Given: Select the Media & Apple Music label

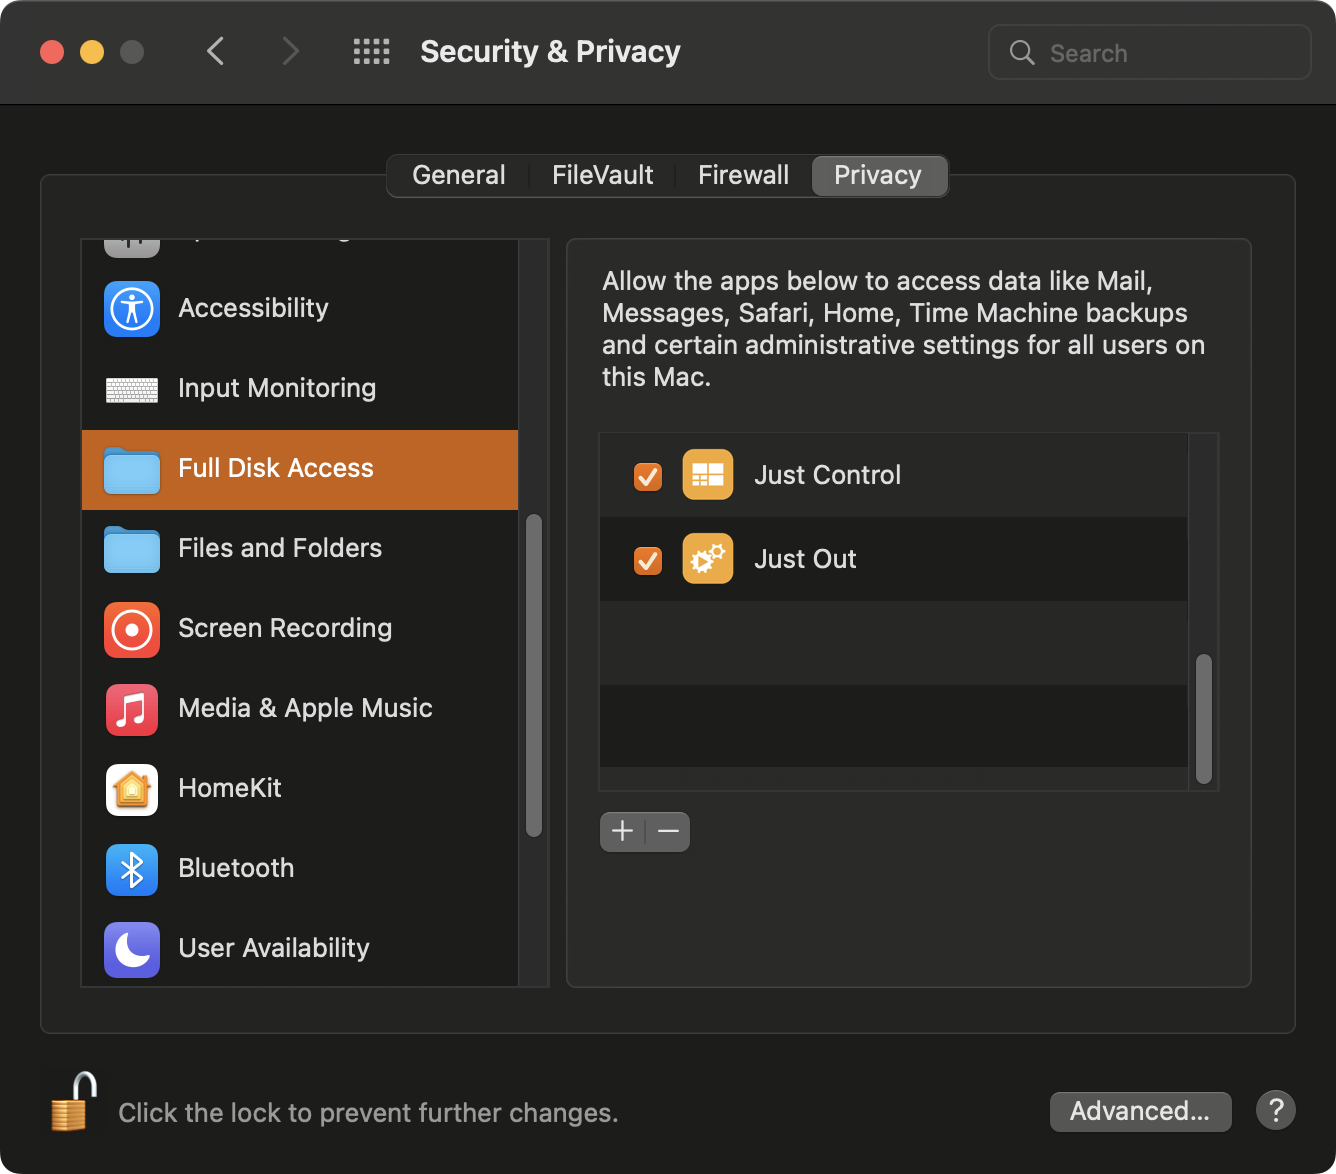Looking at the screenshot, I should click(305, 708).
